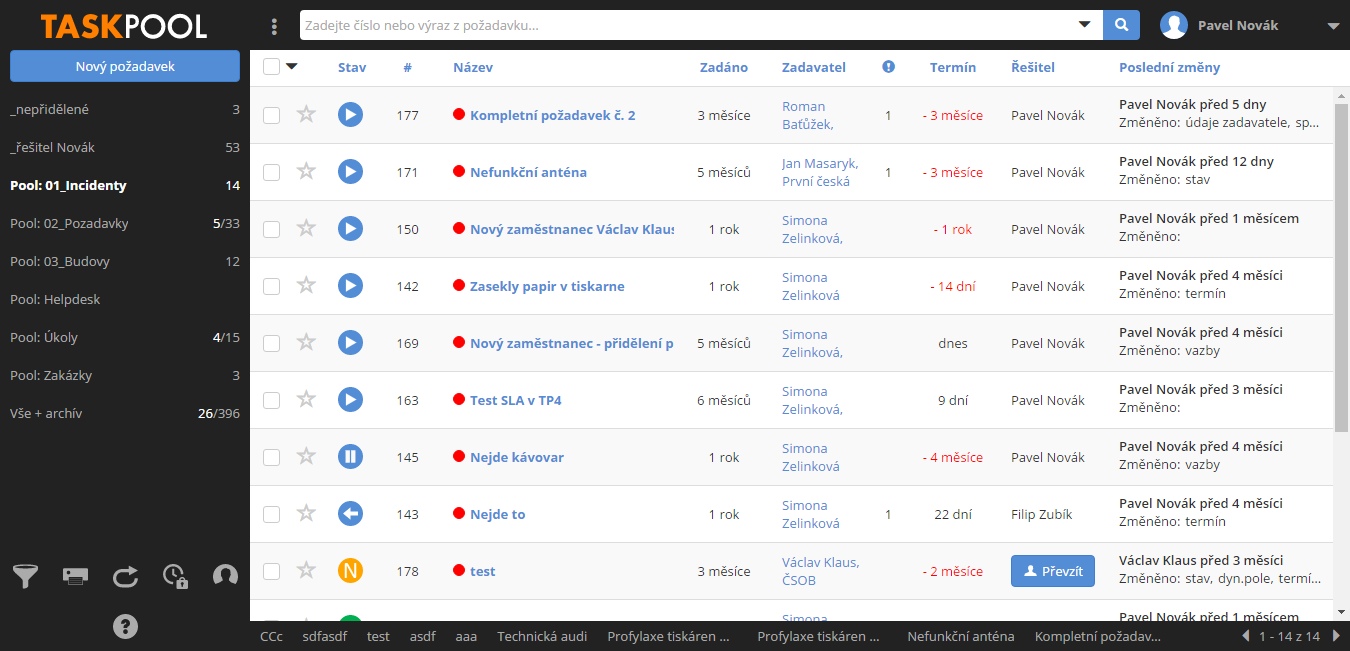The height and width of the screenshot is (651, 1350).
Task: Star the request Nefunkční anténa
Action: [306, 172]
